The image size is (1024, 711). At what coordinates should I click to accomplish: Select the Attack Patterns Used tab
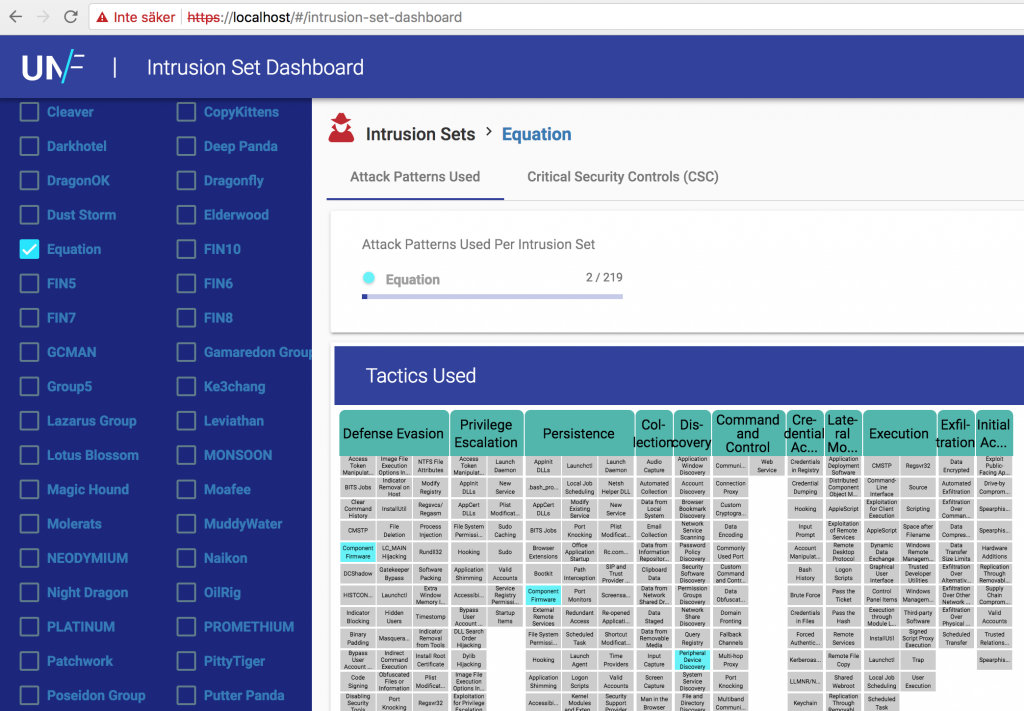point(415,177)
